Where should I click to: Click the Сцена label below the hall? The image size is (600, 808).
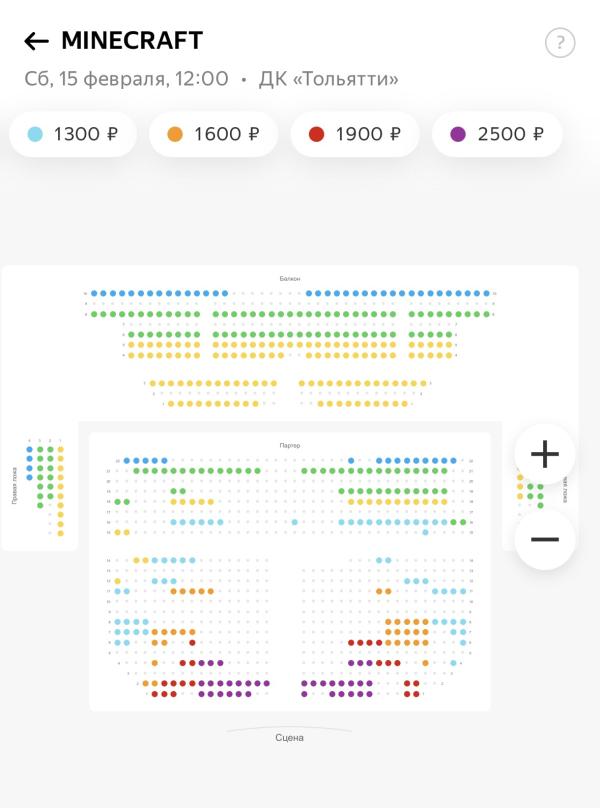click(289, 738)
